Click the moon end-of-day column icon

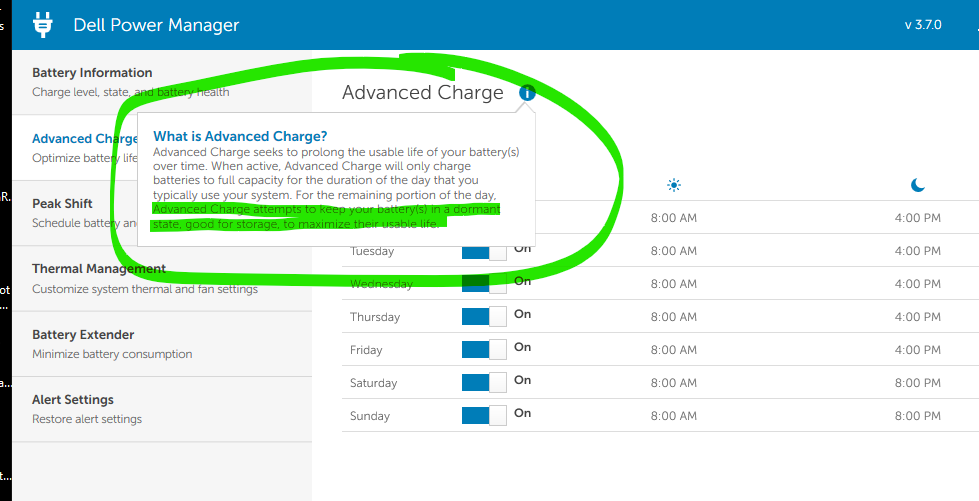point(917,185)
